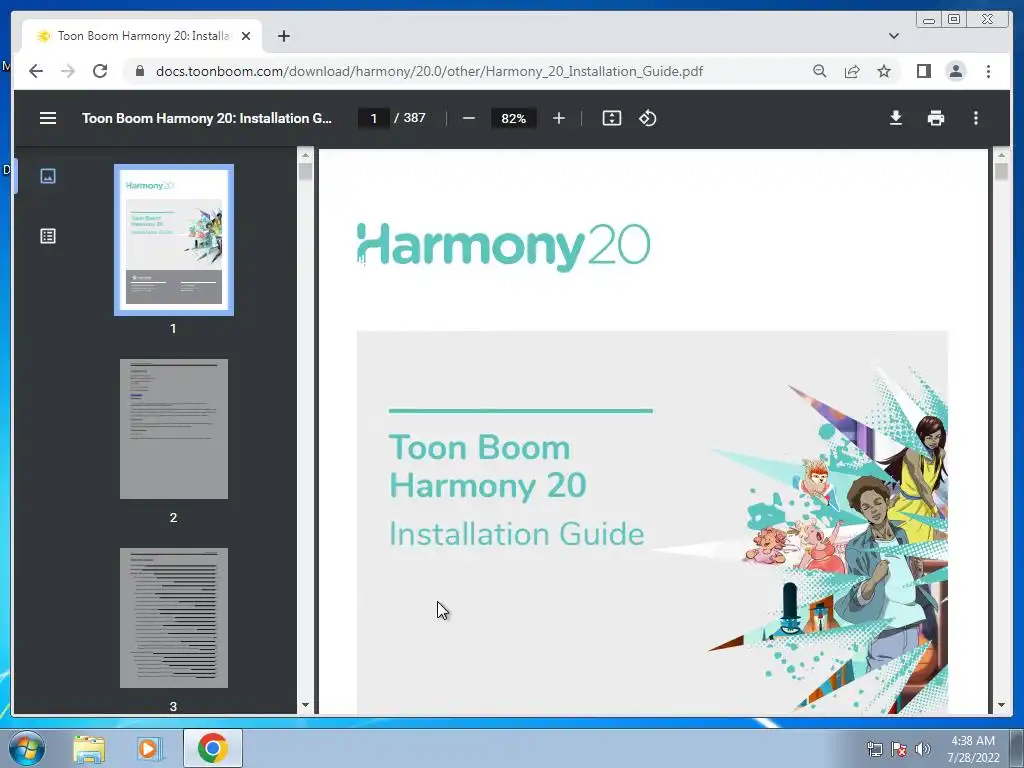1024x768 pixels.
Task: Click the network tray icon
Action: [874, 749]
